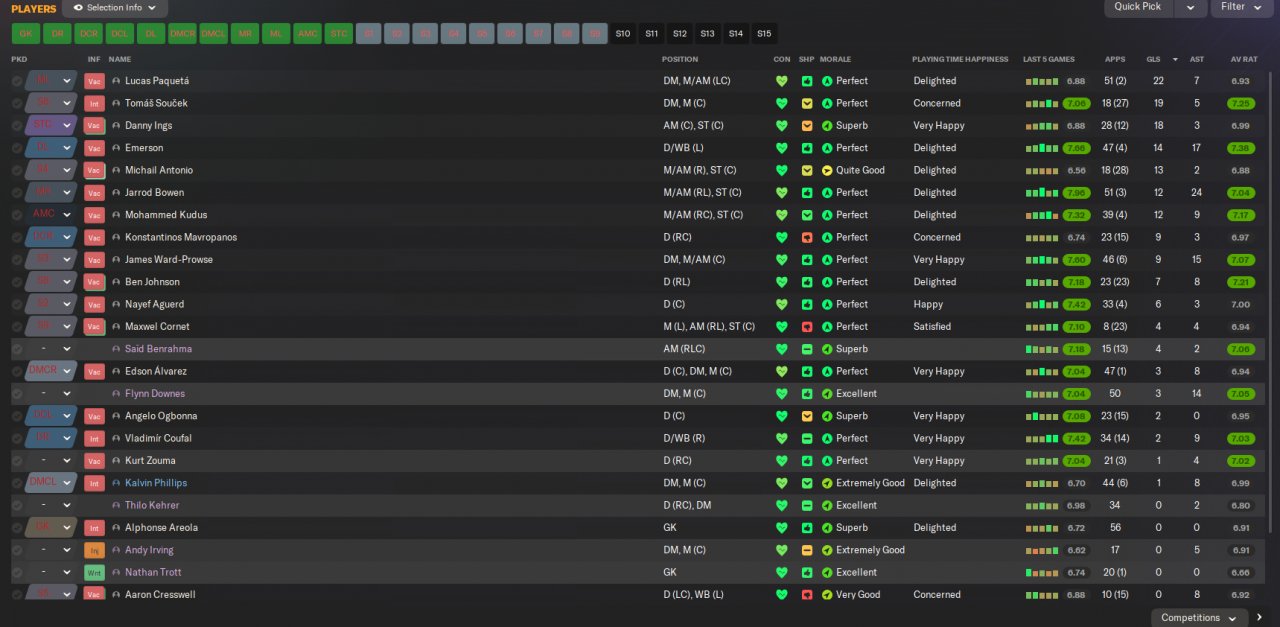Click the Vac icon beside Kurt Zouma

click(x=95, y=461)
